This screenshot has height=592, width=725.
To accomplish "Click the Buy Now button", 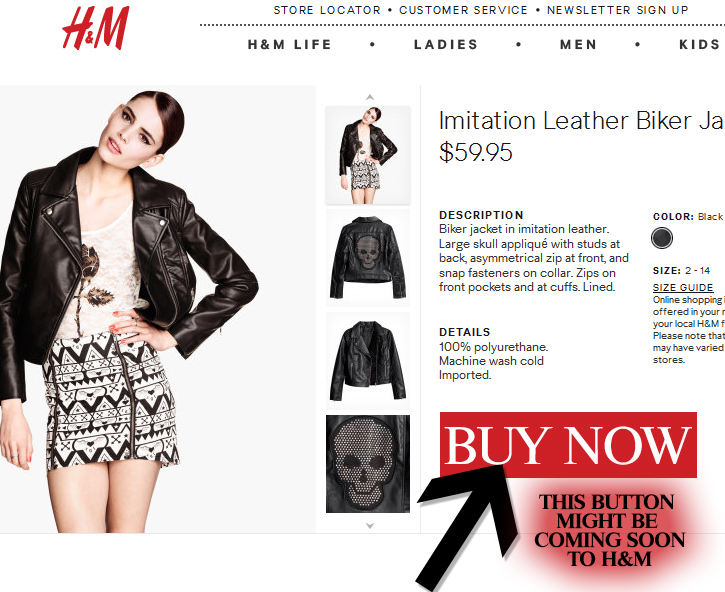I will (x=568, y=445).
